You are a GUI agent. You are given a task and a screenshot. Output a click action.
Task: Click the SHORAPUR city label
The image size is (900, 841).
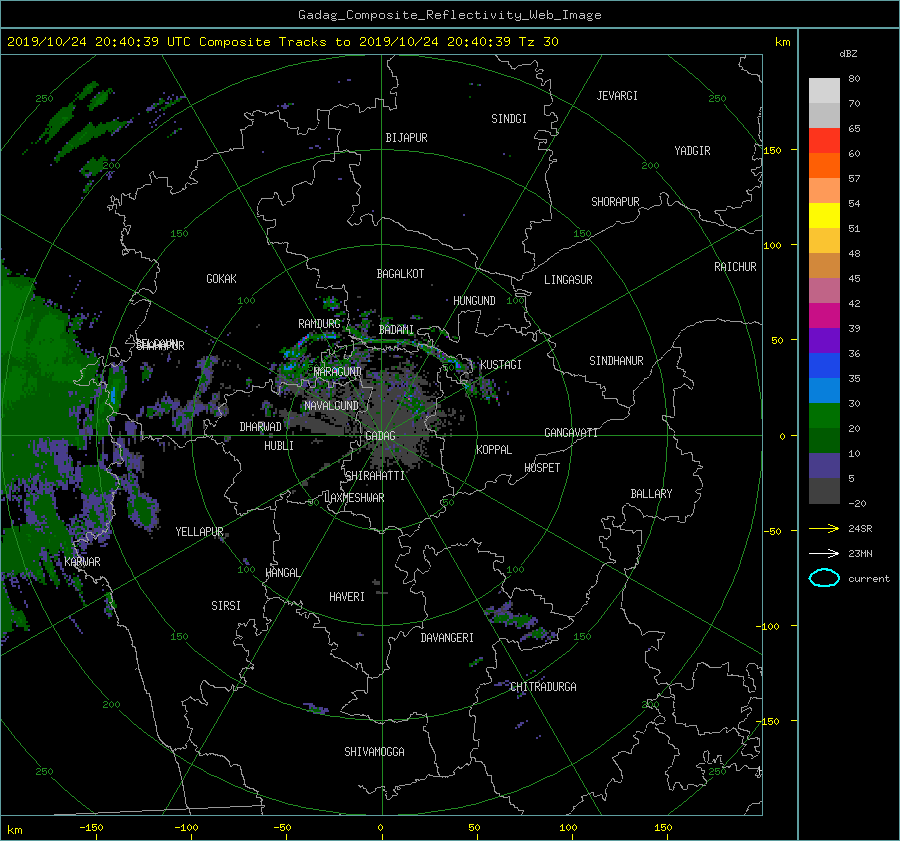coord(615,202)
